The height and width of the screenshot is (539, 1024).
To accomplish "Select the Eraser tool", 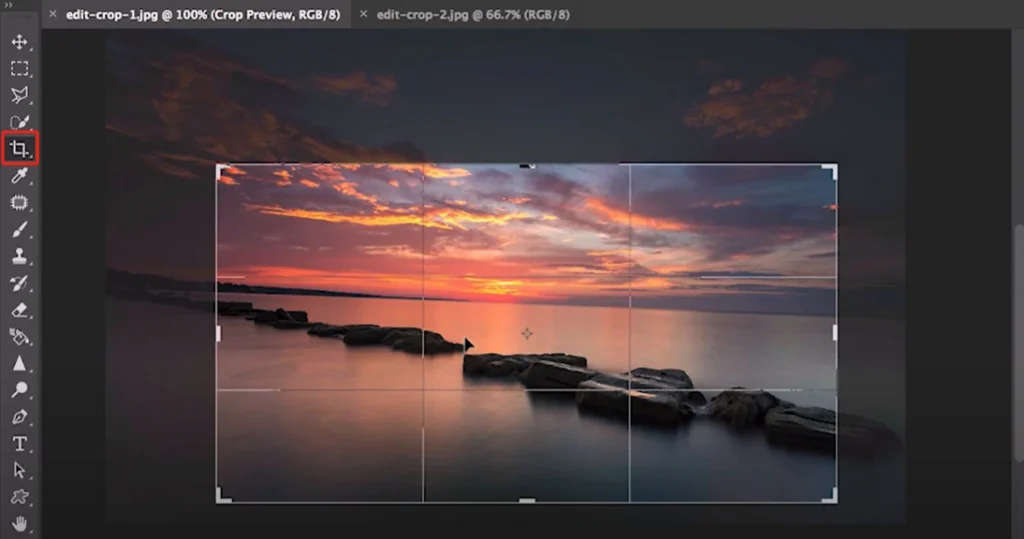I will click(x=19, y=310).
